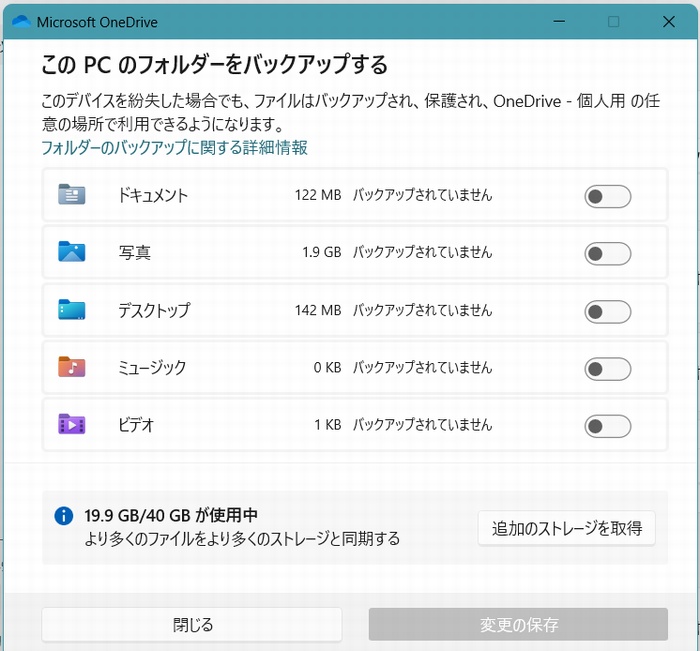
Task: Toggle デスクトップ backup switch on
Action: 607,311
